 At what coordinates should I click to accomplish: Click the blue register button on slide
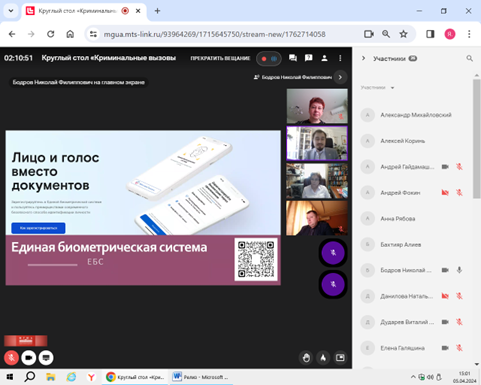coord(38,228)
